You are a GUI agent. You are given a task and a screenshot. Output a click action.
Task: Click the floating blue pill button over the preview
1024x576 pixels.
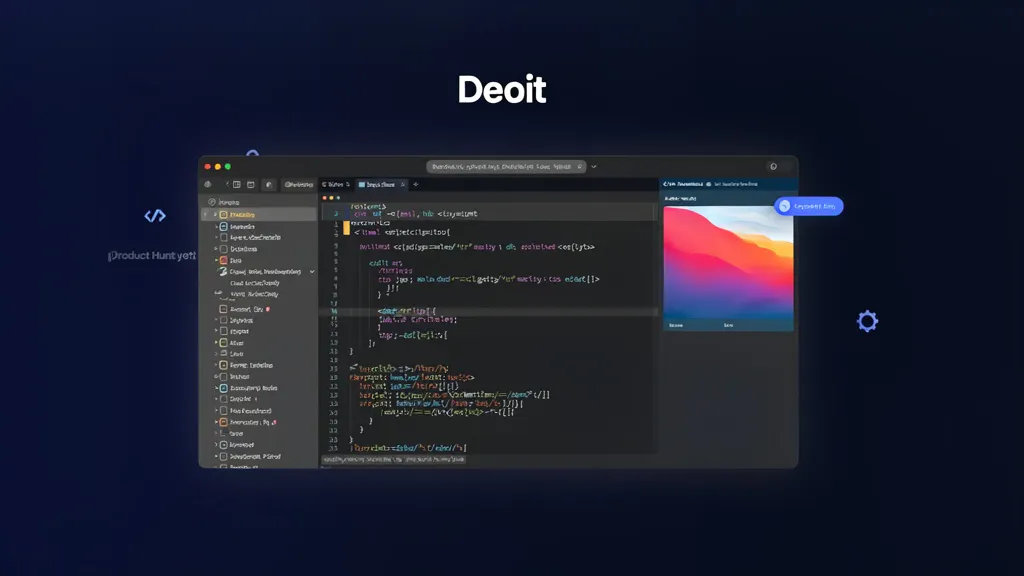pos(808,206)
